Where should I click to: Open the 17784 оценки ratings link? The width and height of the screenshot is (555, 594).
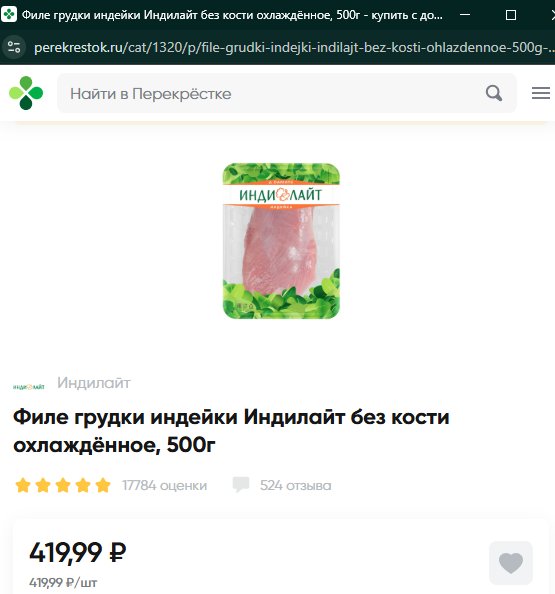(x=164, y=485)
